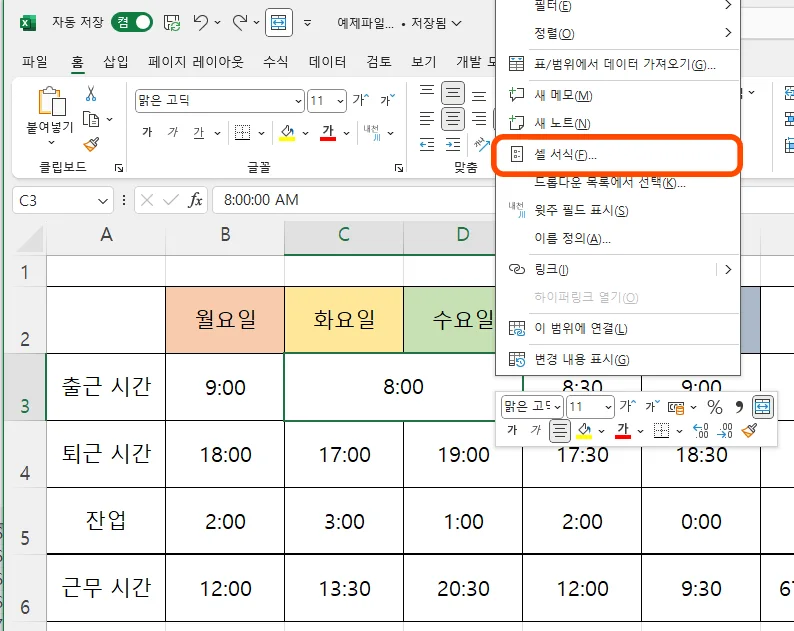Click Increase Indent icon in ribbon
This screenshot has width=794, height=631.
click(453, 145)
